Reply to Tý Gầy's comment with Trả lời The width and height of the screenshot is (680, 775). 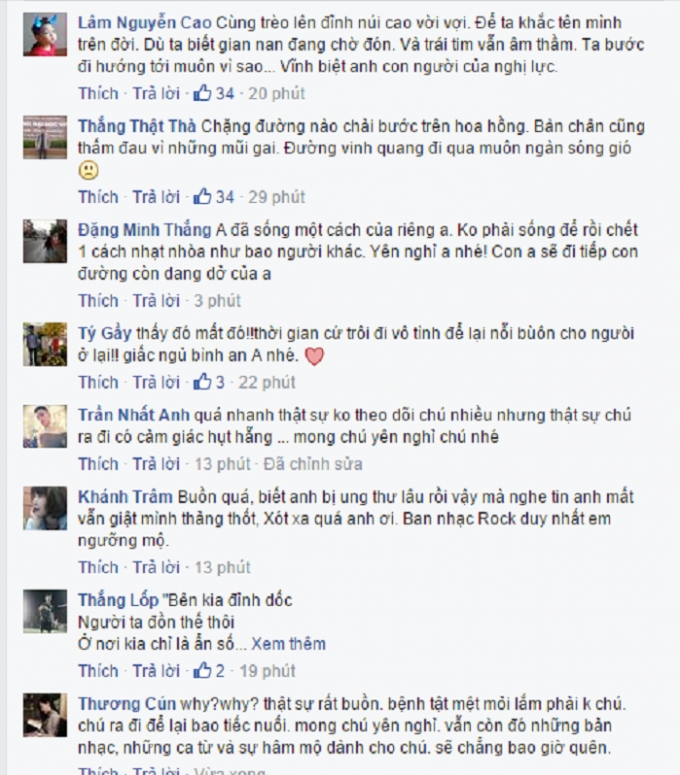[156, 382]
